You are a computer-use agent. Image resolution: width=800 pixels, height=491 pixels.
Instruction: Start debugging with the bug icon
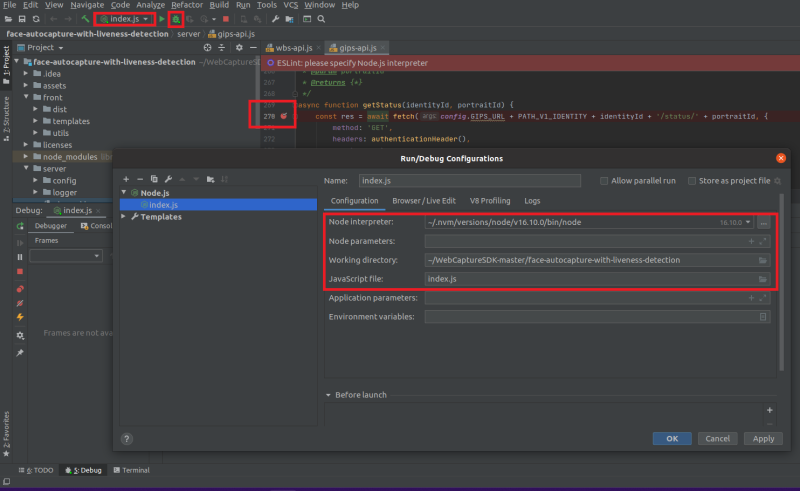tap(176, 19)
